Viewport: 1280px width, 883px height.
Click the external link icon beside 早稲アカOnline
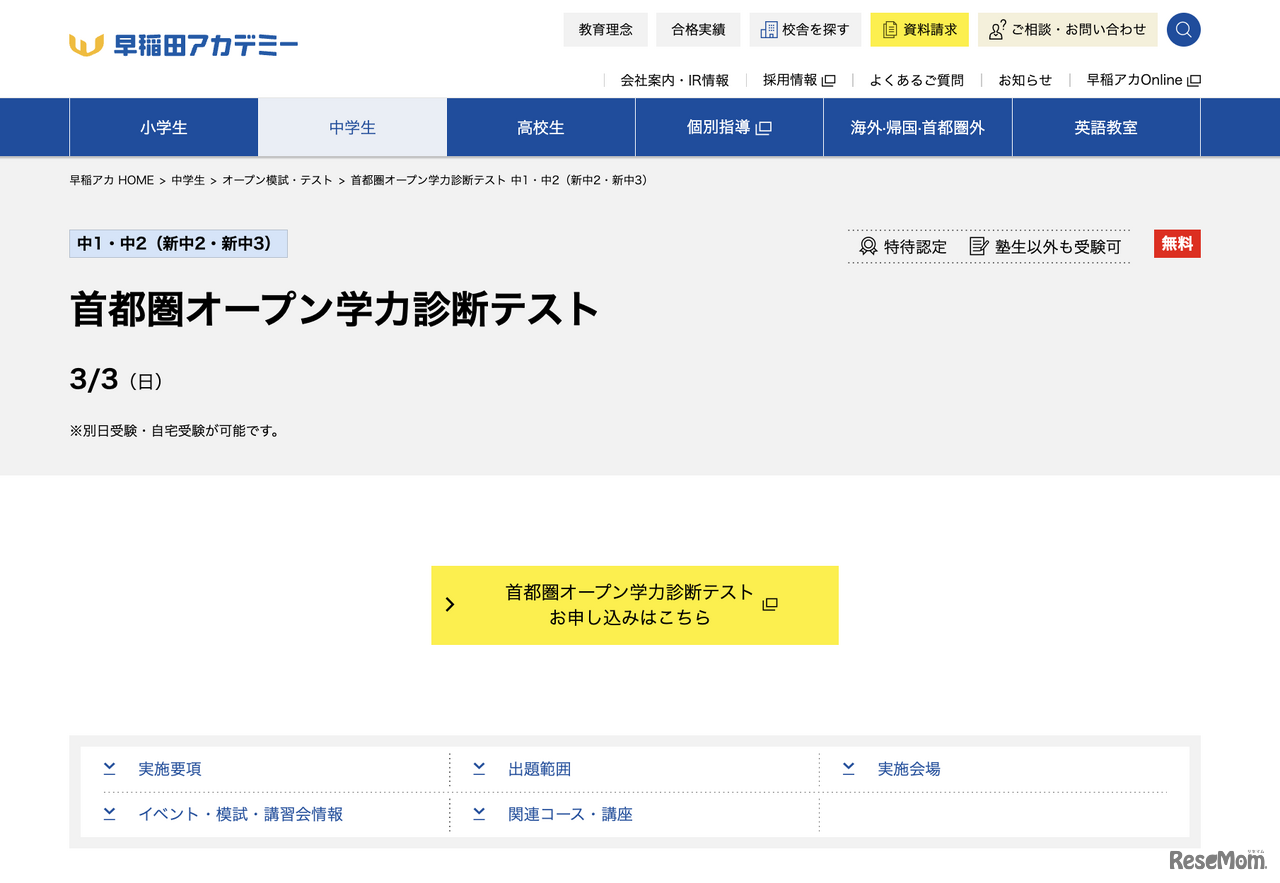1193,81
